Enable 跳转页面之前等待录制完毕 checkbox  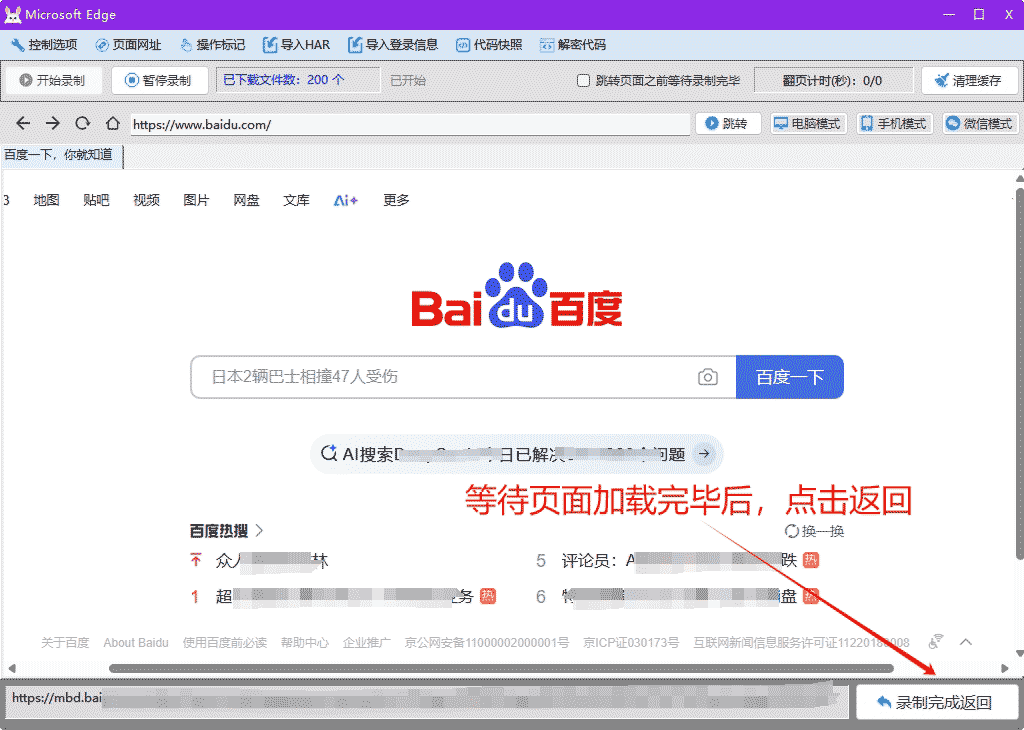click(583, 80)
